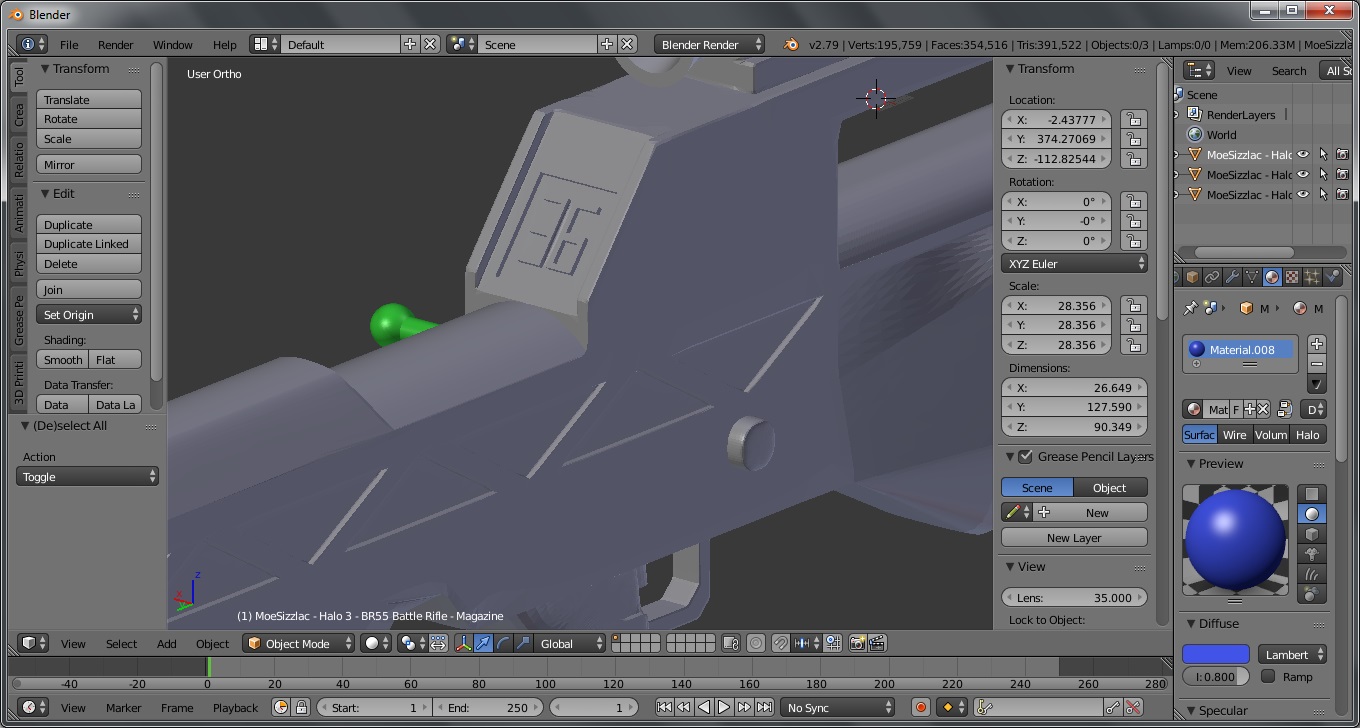Click the Lens value field
This screenshot has height=728, width=1360.
[x=1074, y=598]
